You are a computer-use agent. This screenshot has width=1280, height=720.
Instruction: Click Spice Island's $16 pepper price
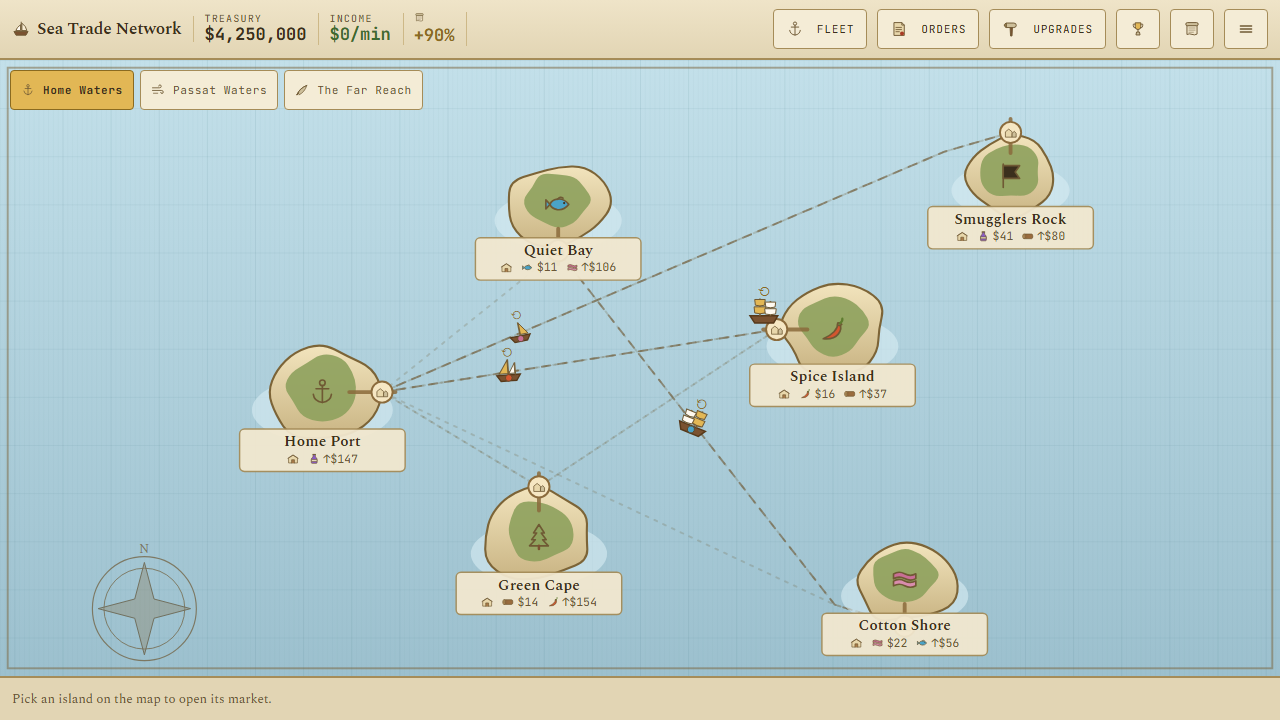tap(825, 395)
